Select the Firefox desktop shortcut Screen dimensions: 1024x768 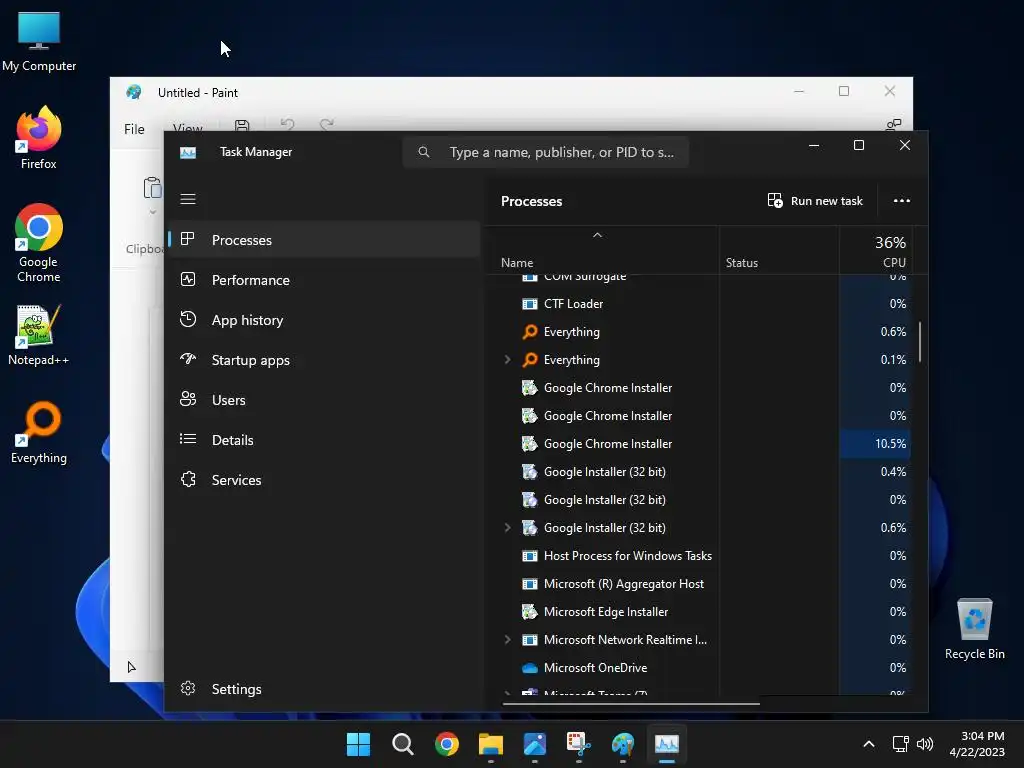pyautogui.click(x=39, y=138)
